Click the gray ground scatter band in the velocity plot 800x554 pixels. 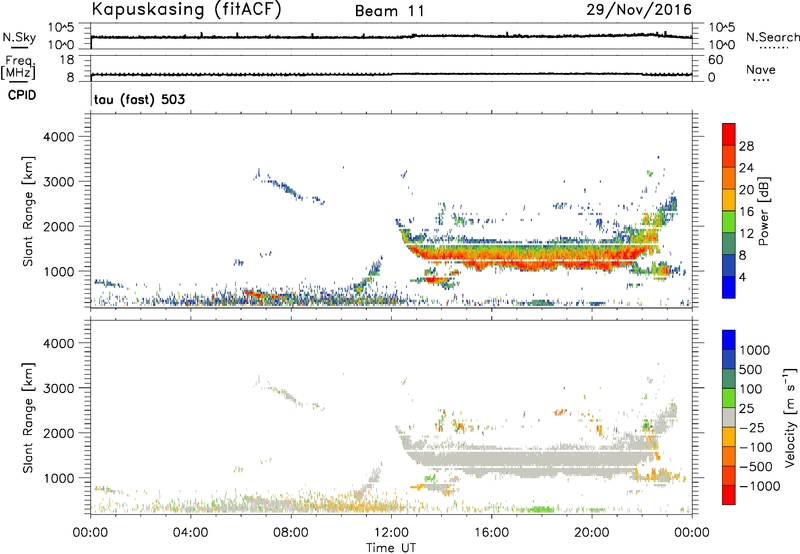531,459
